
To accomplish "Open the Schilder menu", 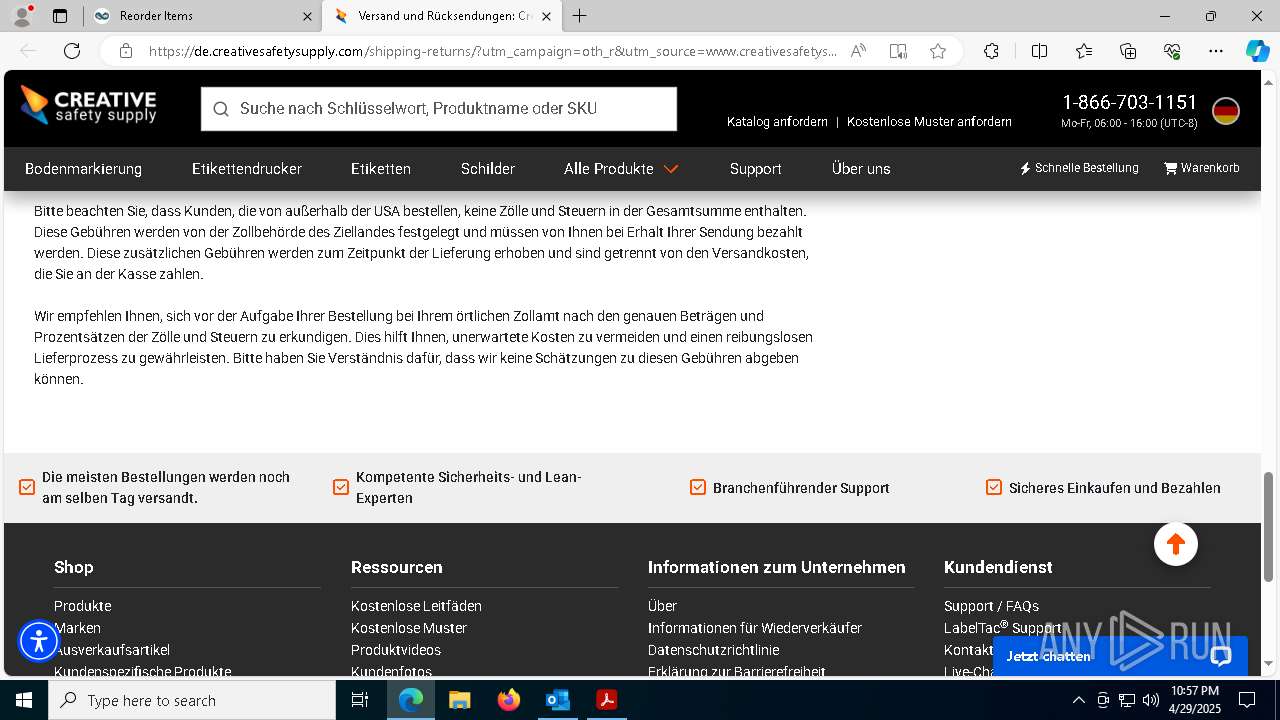I will pyautogui.click(x=488, y=169).
